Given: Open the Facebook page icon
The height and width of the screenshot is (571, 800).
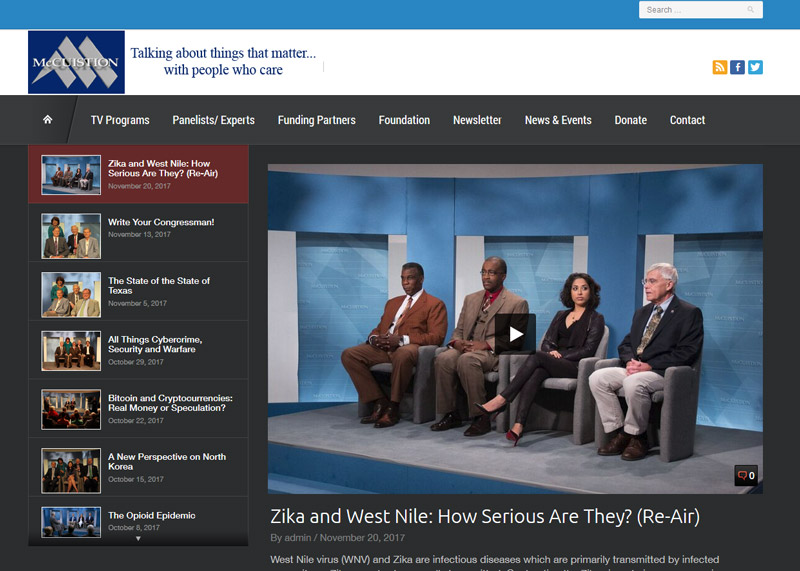Looking at the screenshot, I should click(x=737, y=67).
